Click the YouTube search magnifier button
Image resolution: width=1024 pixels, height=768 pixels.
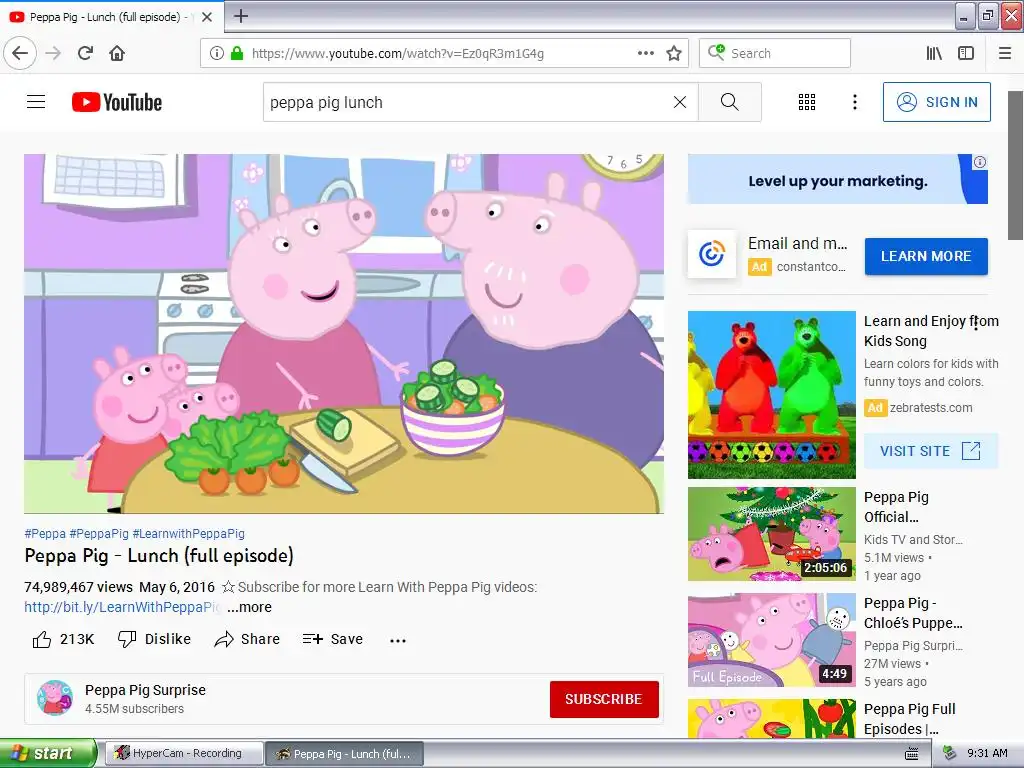pos(729,102)
